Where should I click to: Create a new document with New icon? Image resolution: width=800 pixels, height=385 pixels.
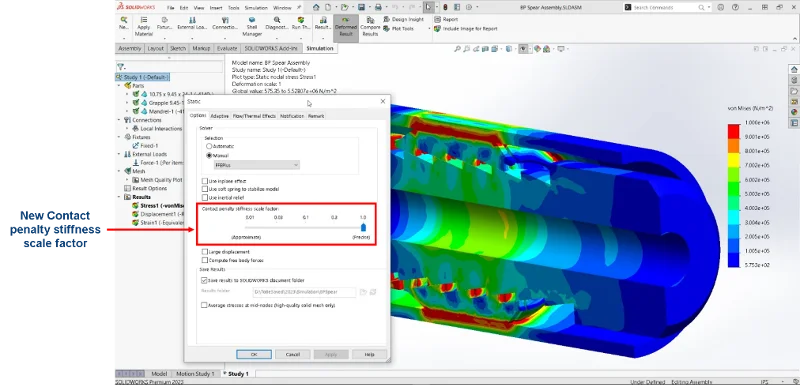[x=329, y=7]
